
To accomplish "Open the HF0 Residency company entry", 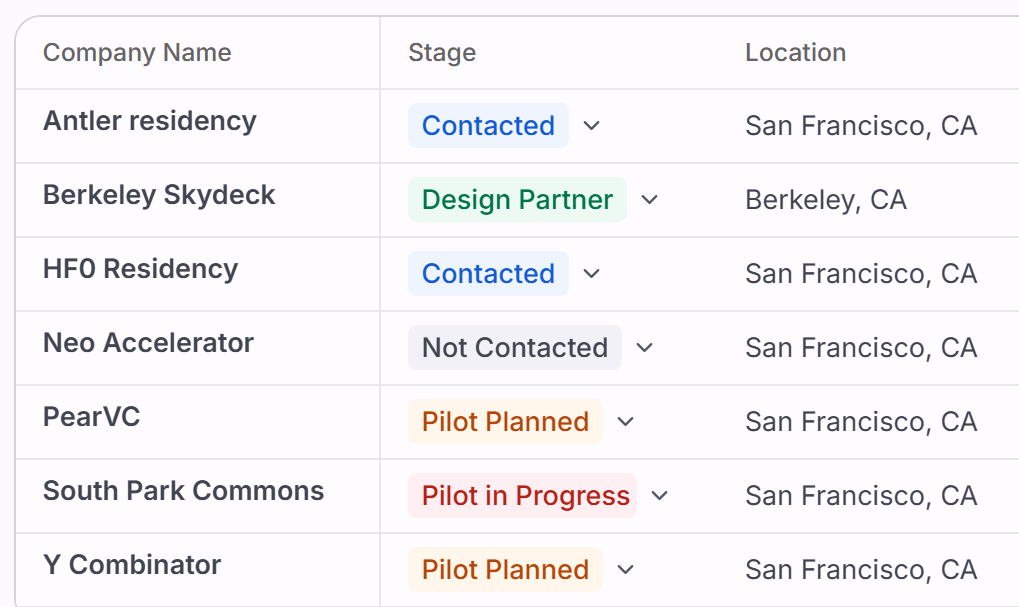I will 140,269.
